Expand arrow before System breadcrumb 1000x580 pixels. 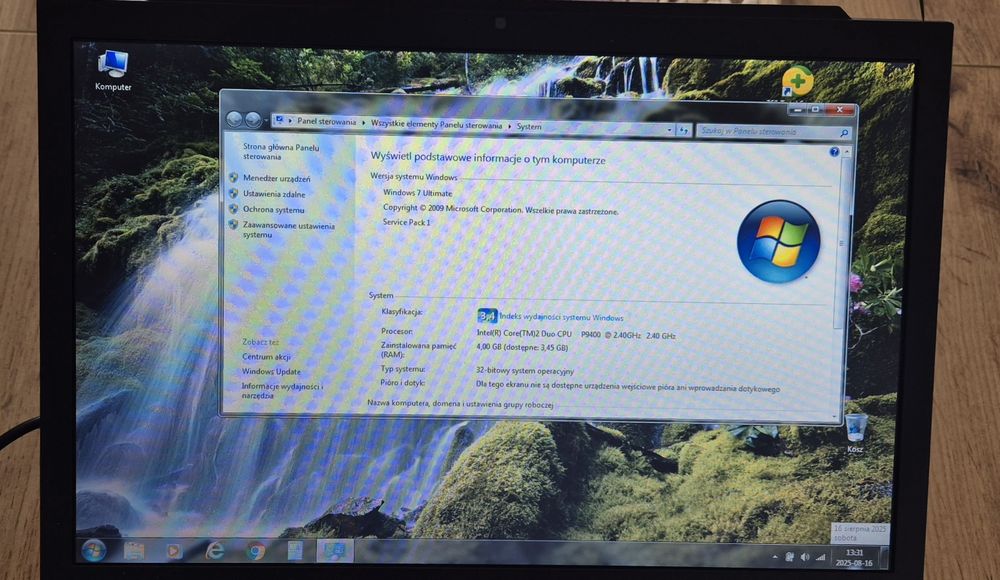(509, 126)
